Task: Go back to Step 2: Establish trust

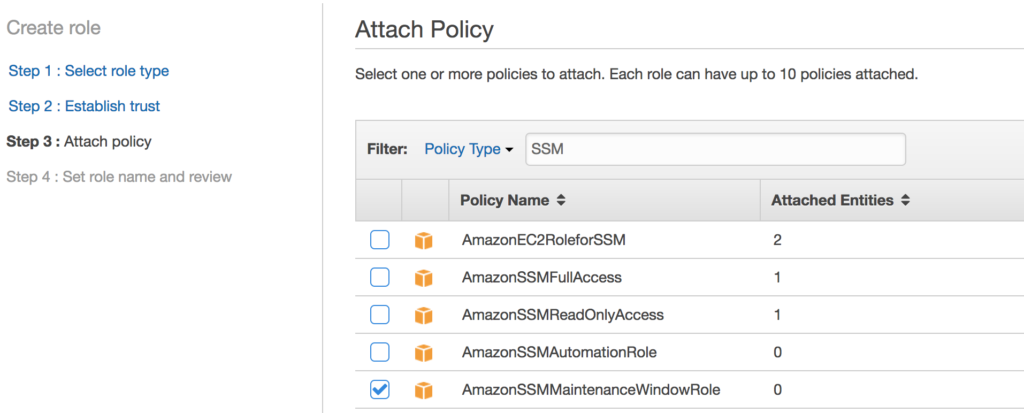Action: pos(84,106)
